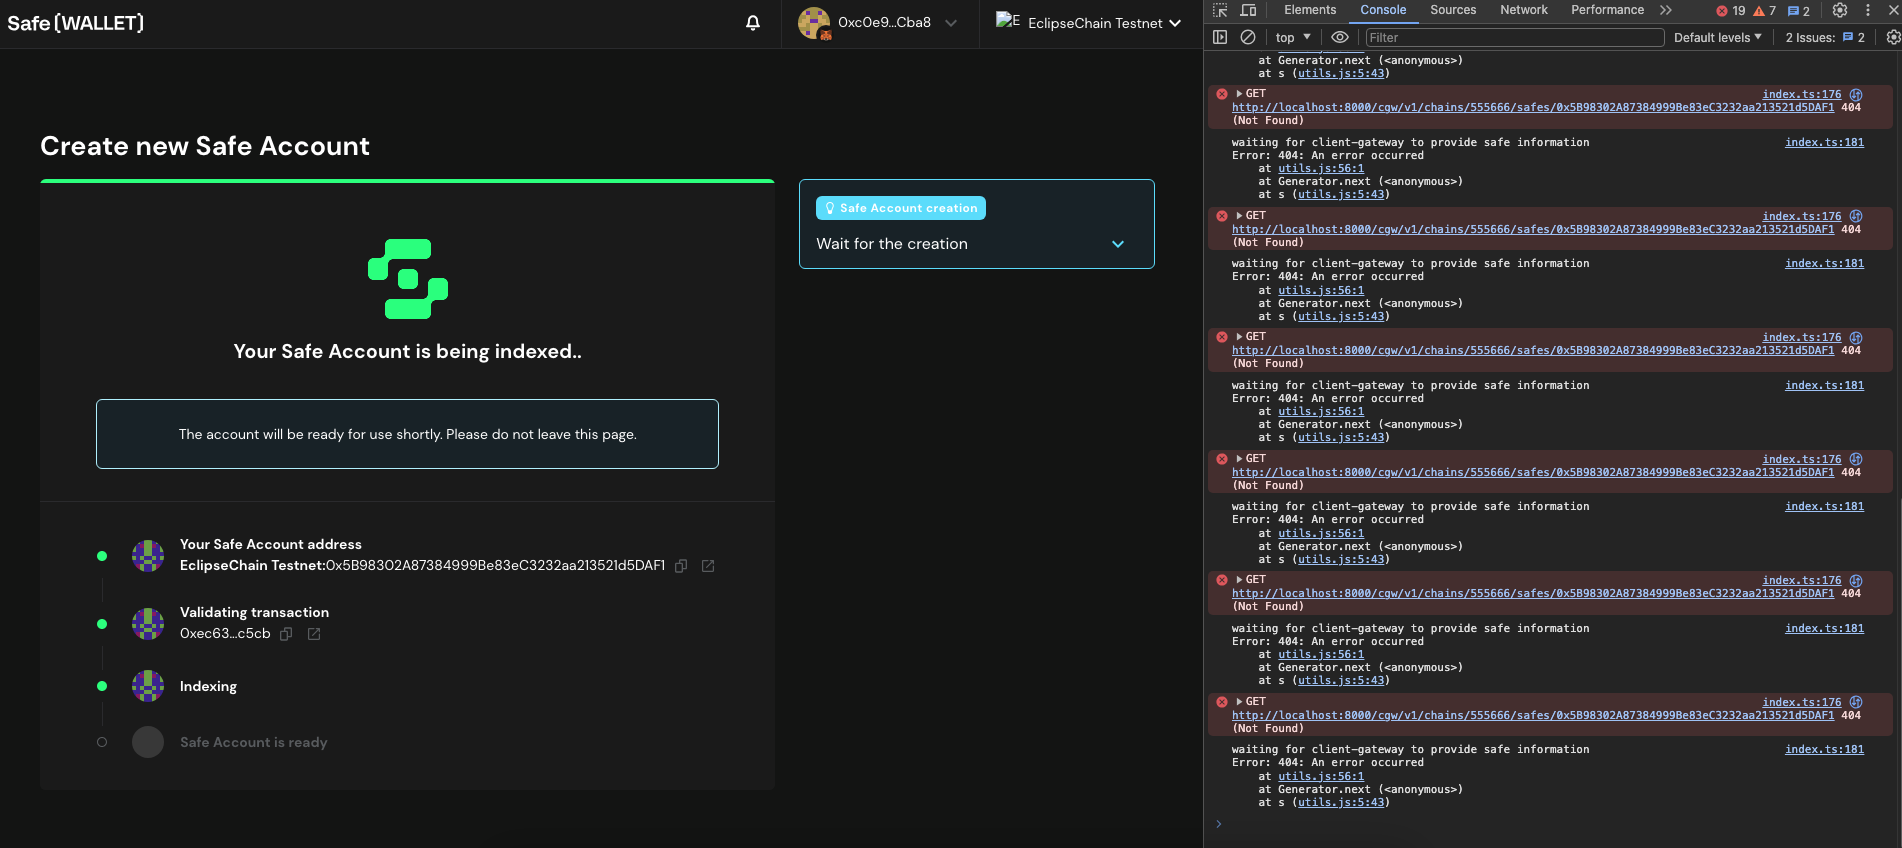
Task: Click the Safe address text 0x5B98302A…5DAF1
Action: (x=495, y=566)
